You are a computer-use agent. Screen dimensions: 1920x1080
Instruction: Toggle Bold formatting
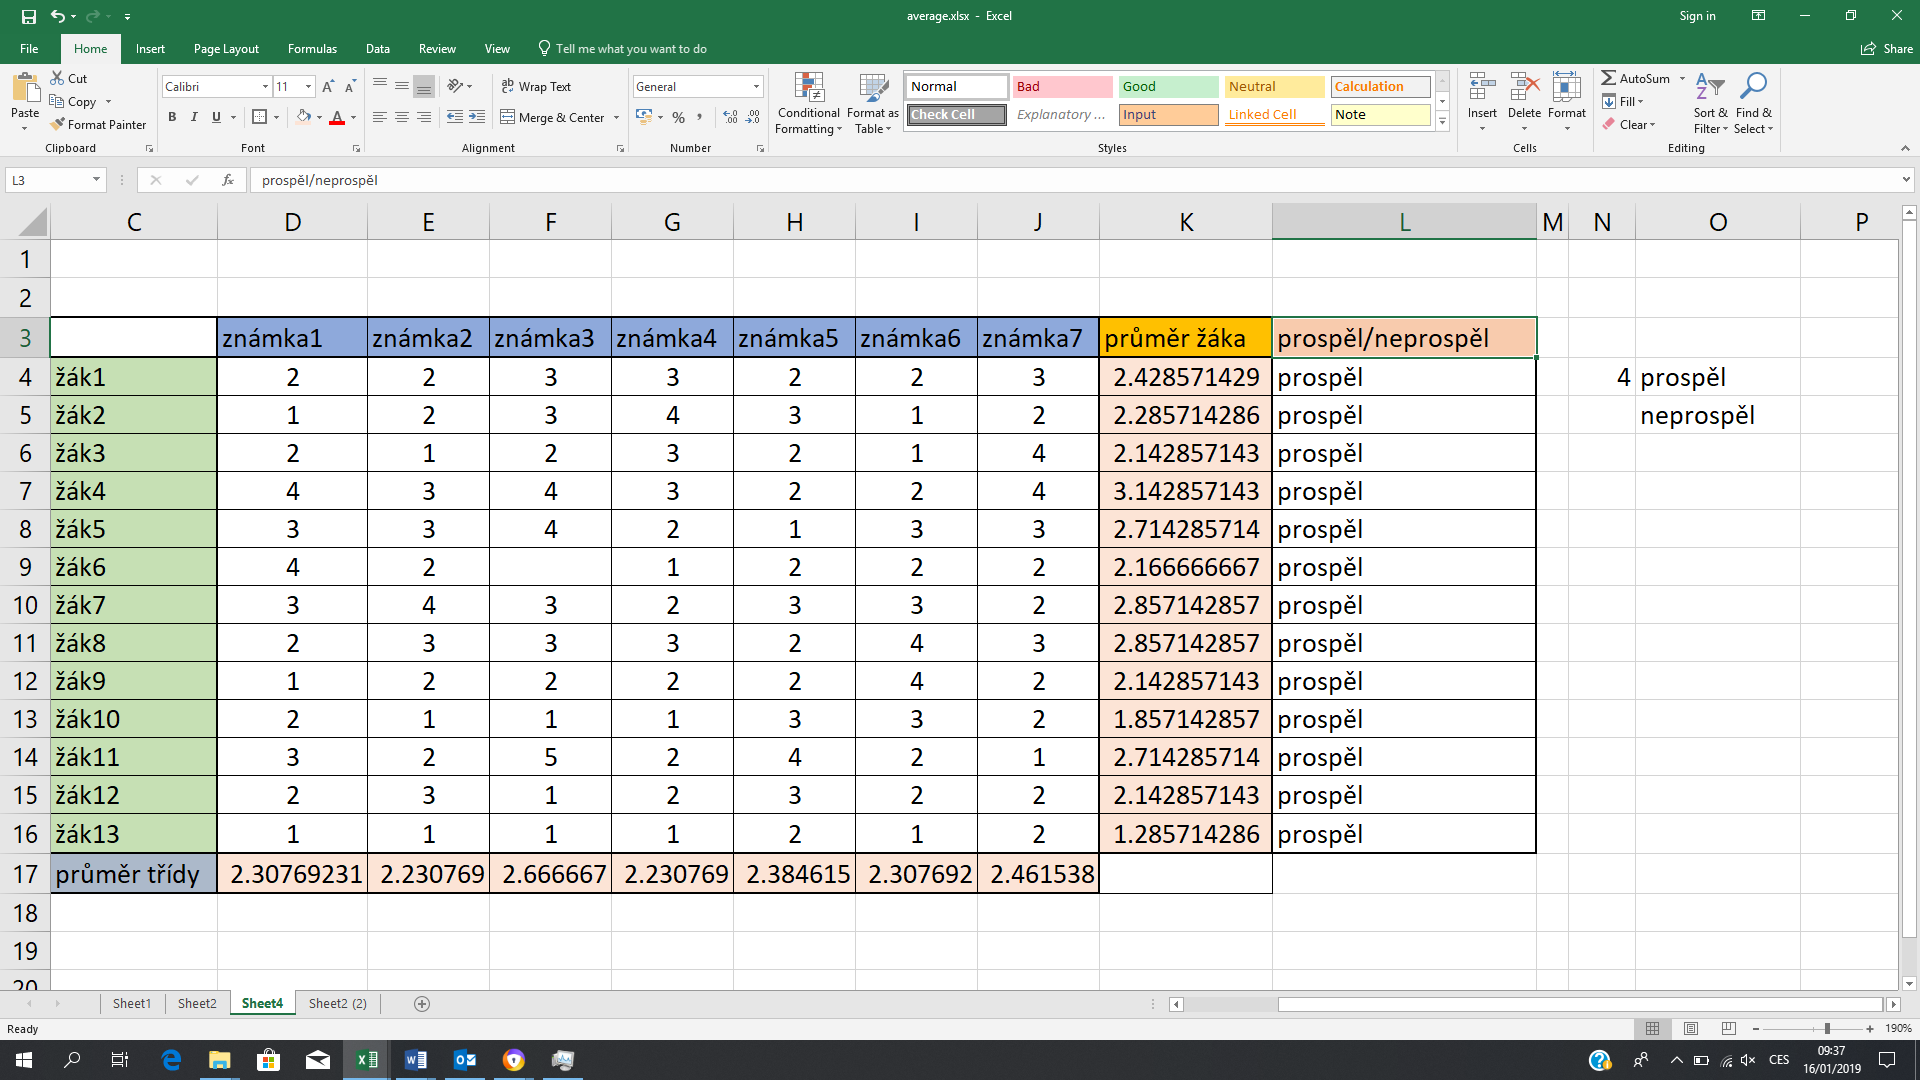172,117
